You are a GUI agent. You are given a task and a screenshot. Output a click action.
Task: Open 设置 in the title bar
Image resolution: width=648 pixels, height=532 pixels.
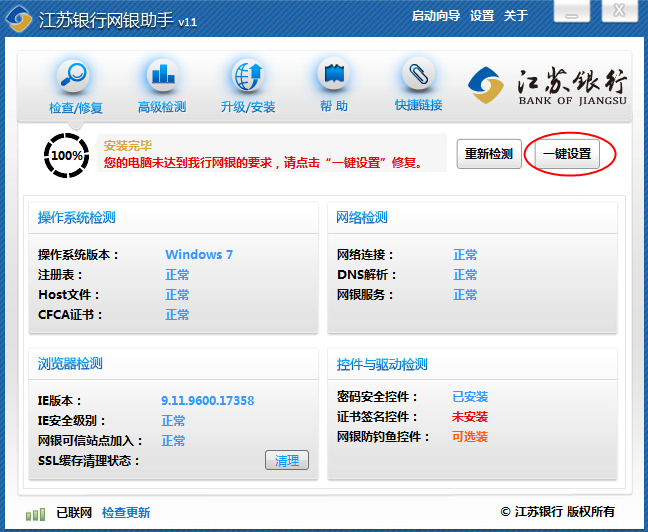[482, 16]
